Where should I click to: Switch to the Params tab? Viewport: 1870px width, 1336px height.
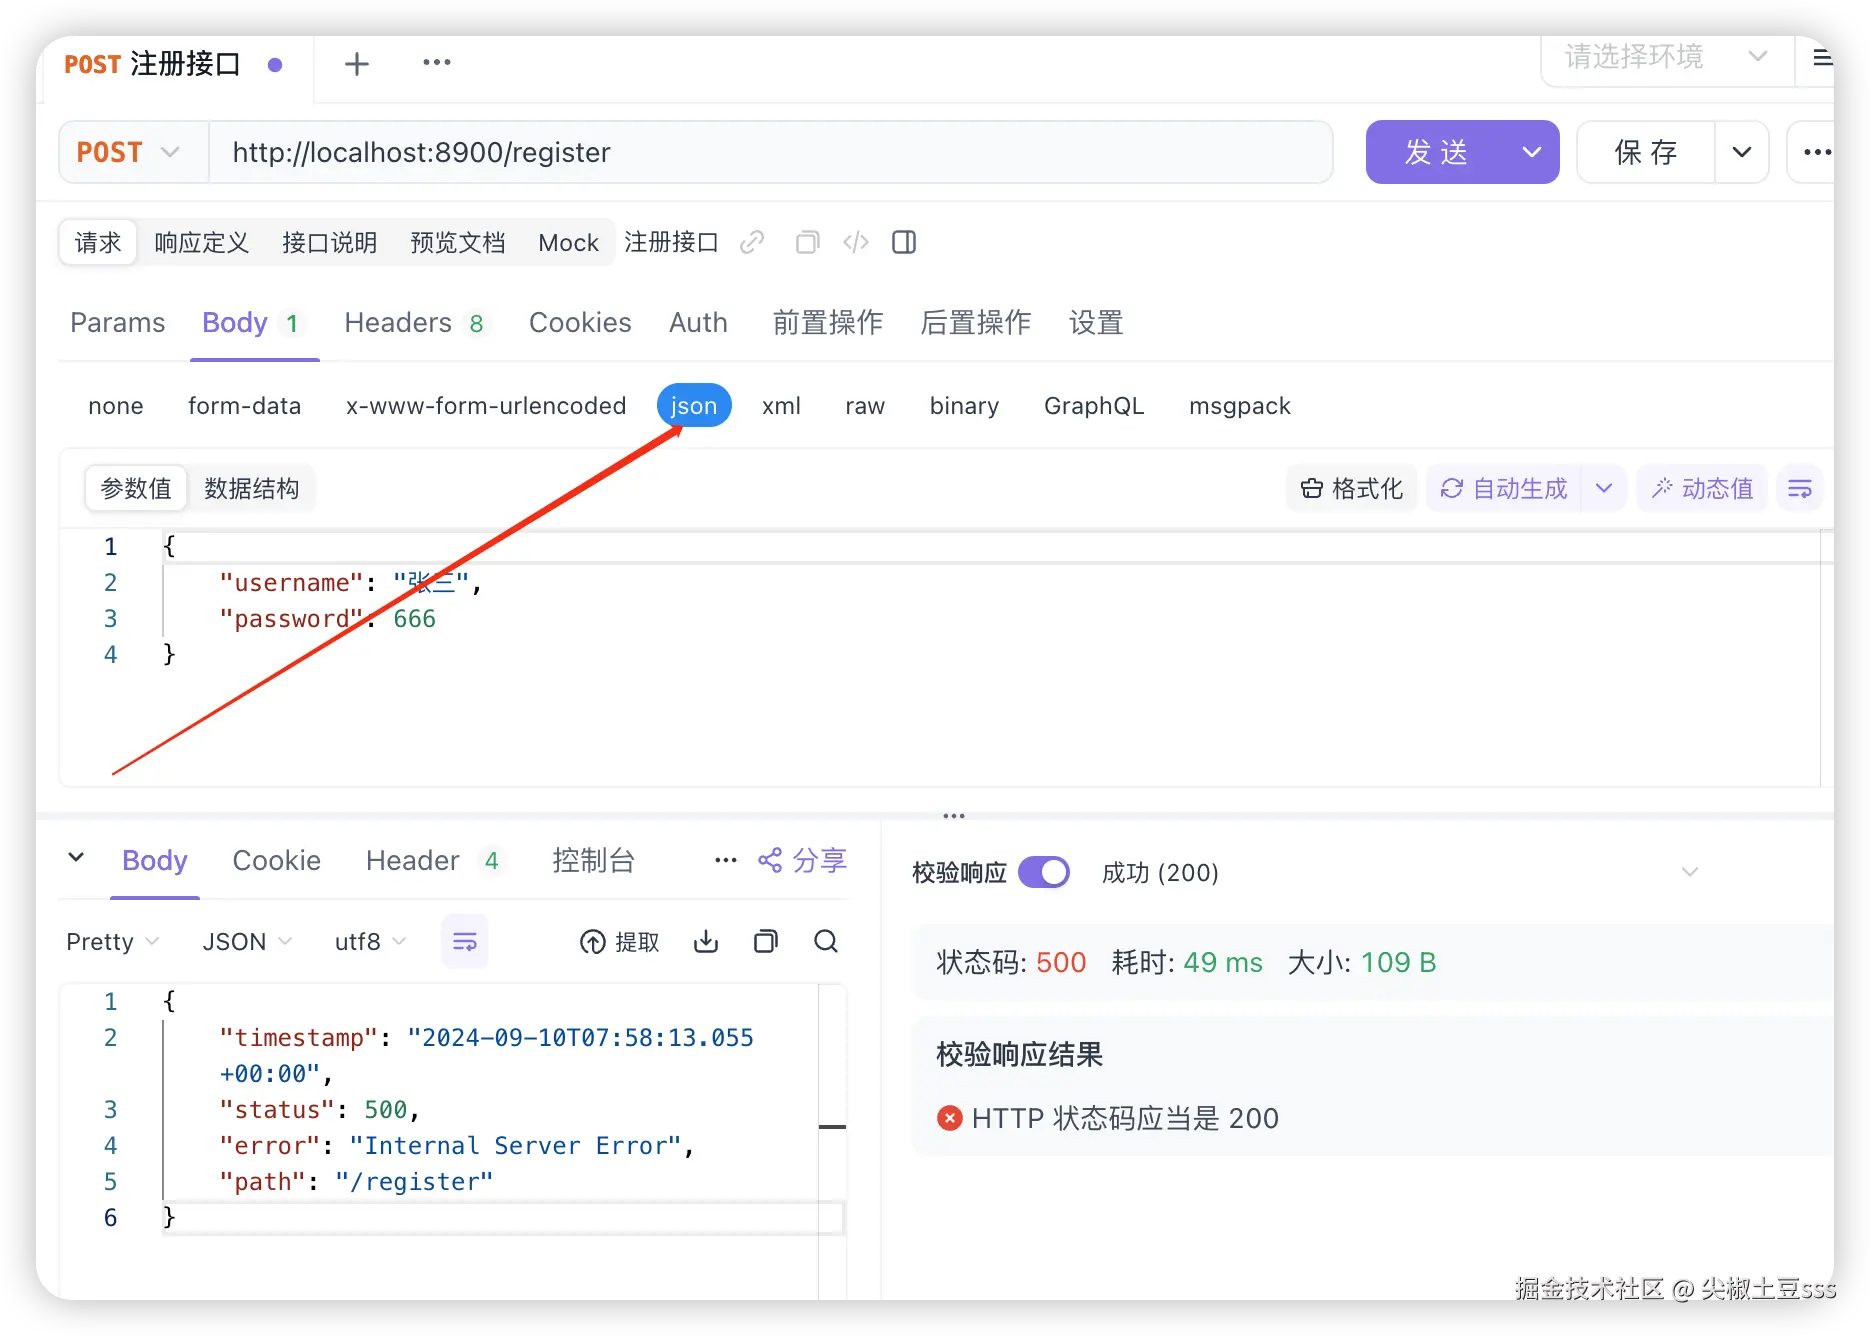117,322
